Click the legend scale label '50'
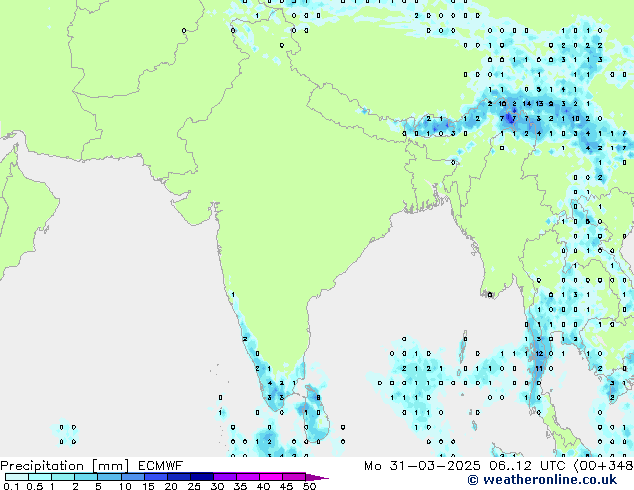 [x=309, y=486]
